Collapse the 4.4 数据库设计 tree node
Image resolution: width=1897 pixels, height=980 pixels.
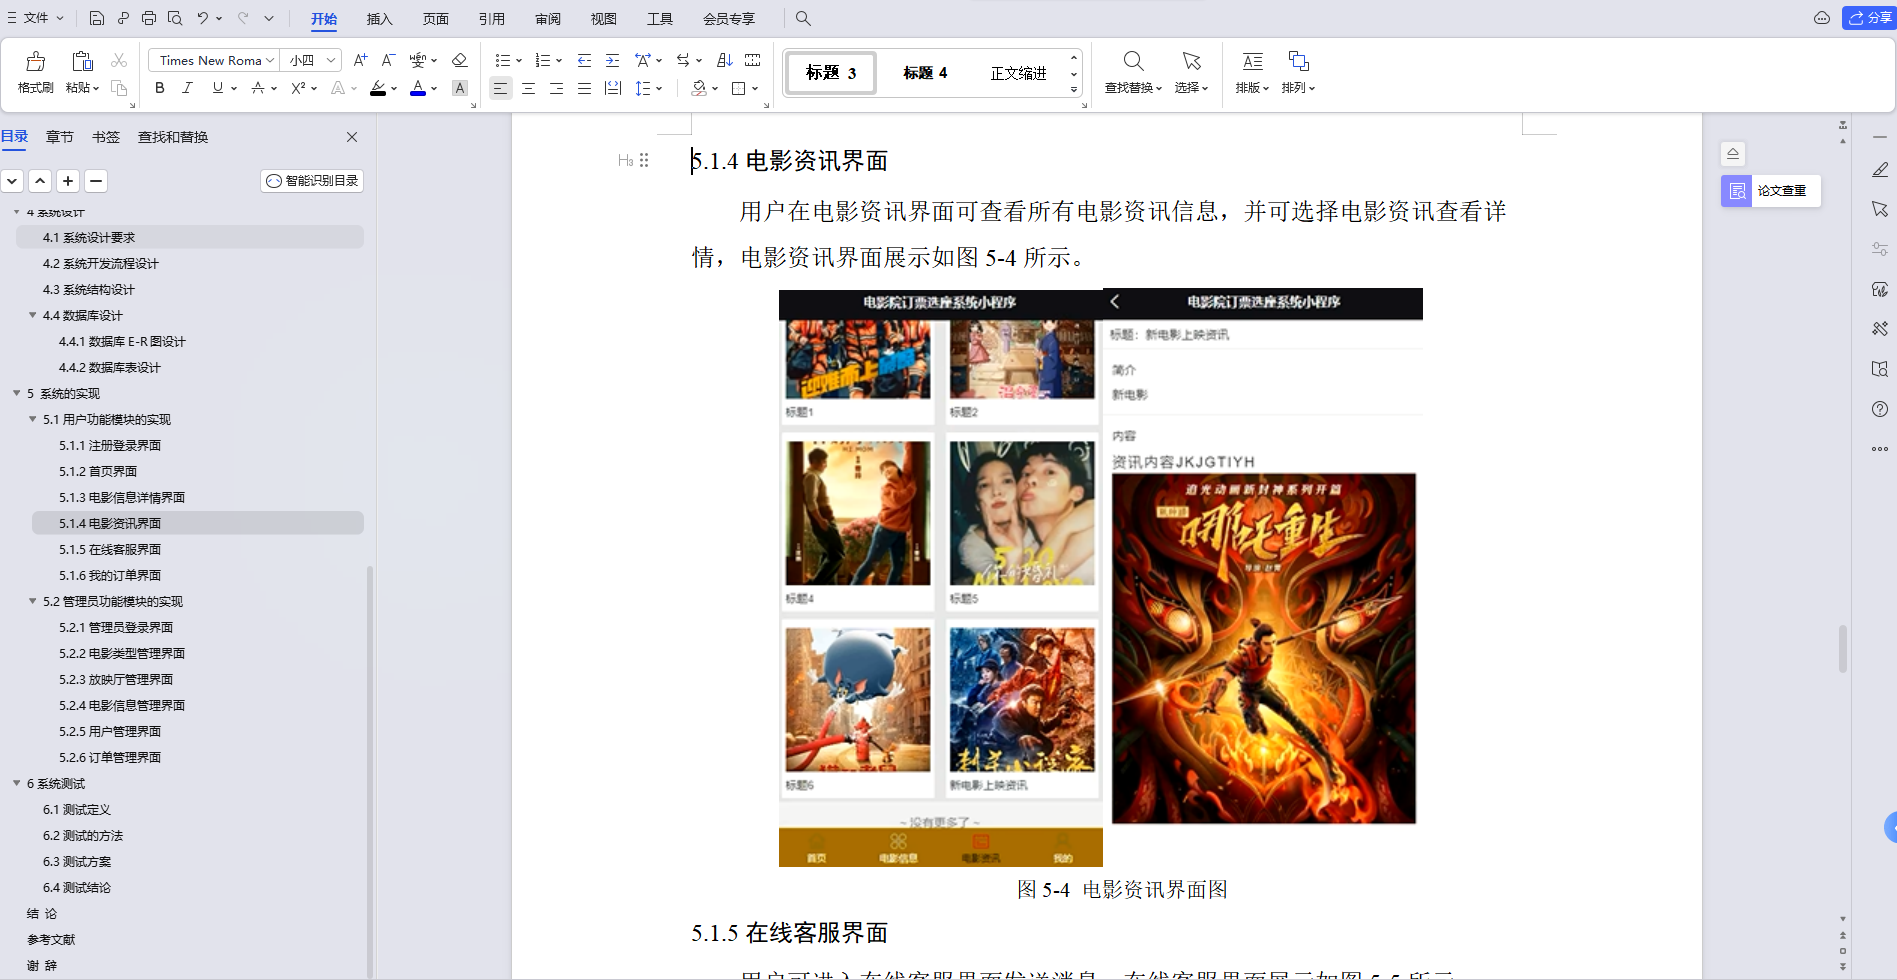33,315
